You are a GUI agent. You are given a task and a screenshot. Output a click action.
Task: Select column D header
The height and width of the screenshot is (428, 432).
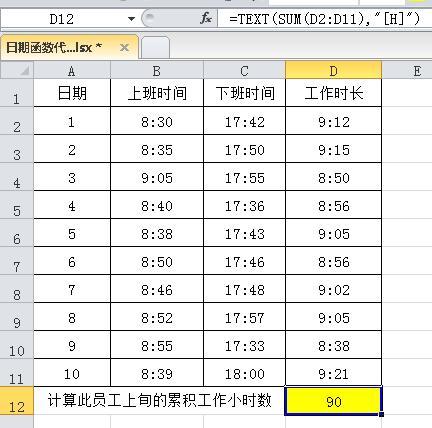(333, 70)
